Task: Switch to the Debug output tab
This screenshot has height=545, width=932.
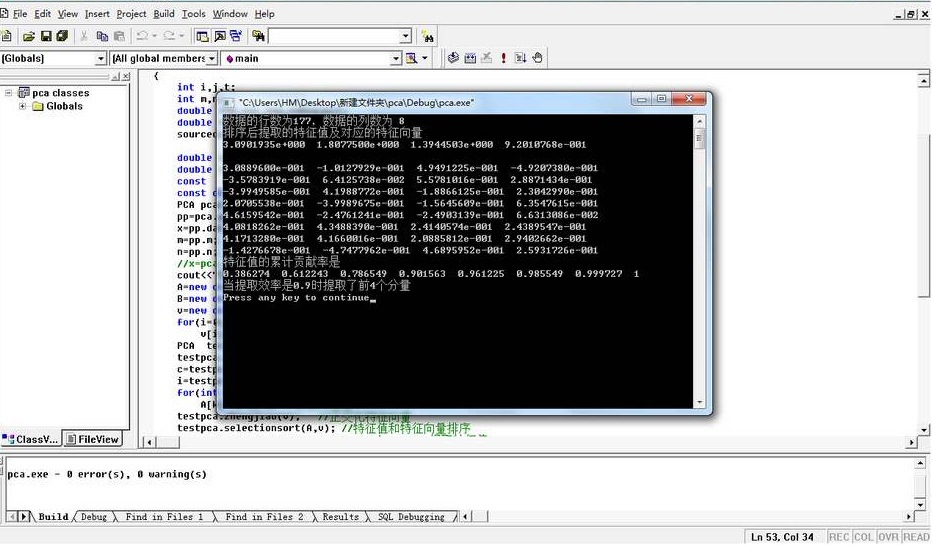Action: (94, 517)
